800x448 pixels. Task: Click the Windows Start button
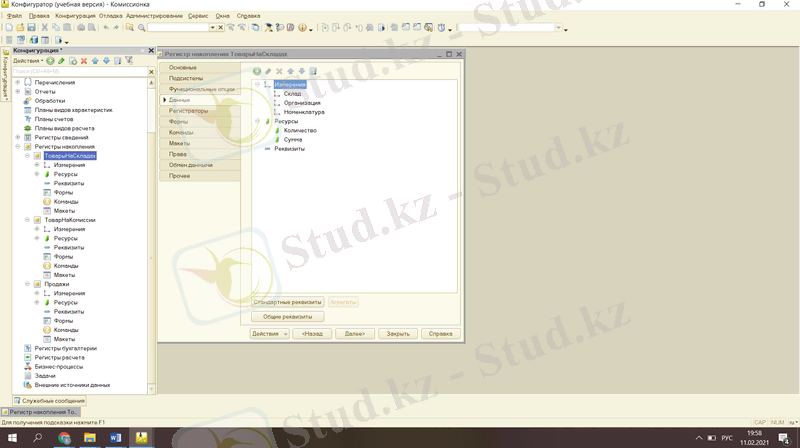click(12, 438)
